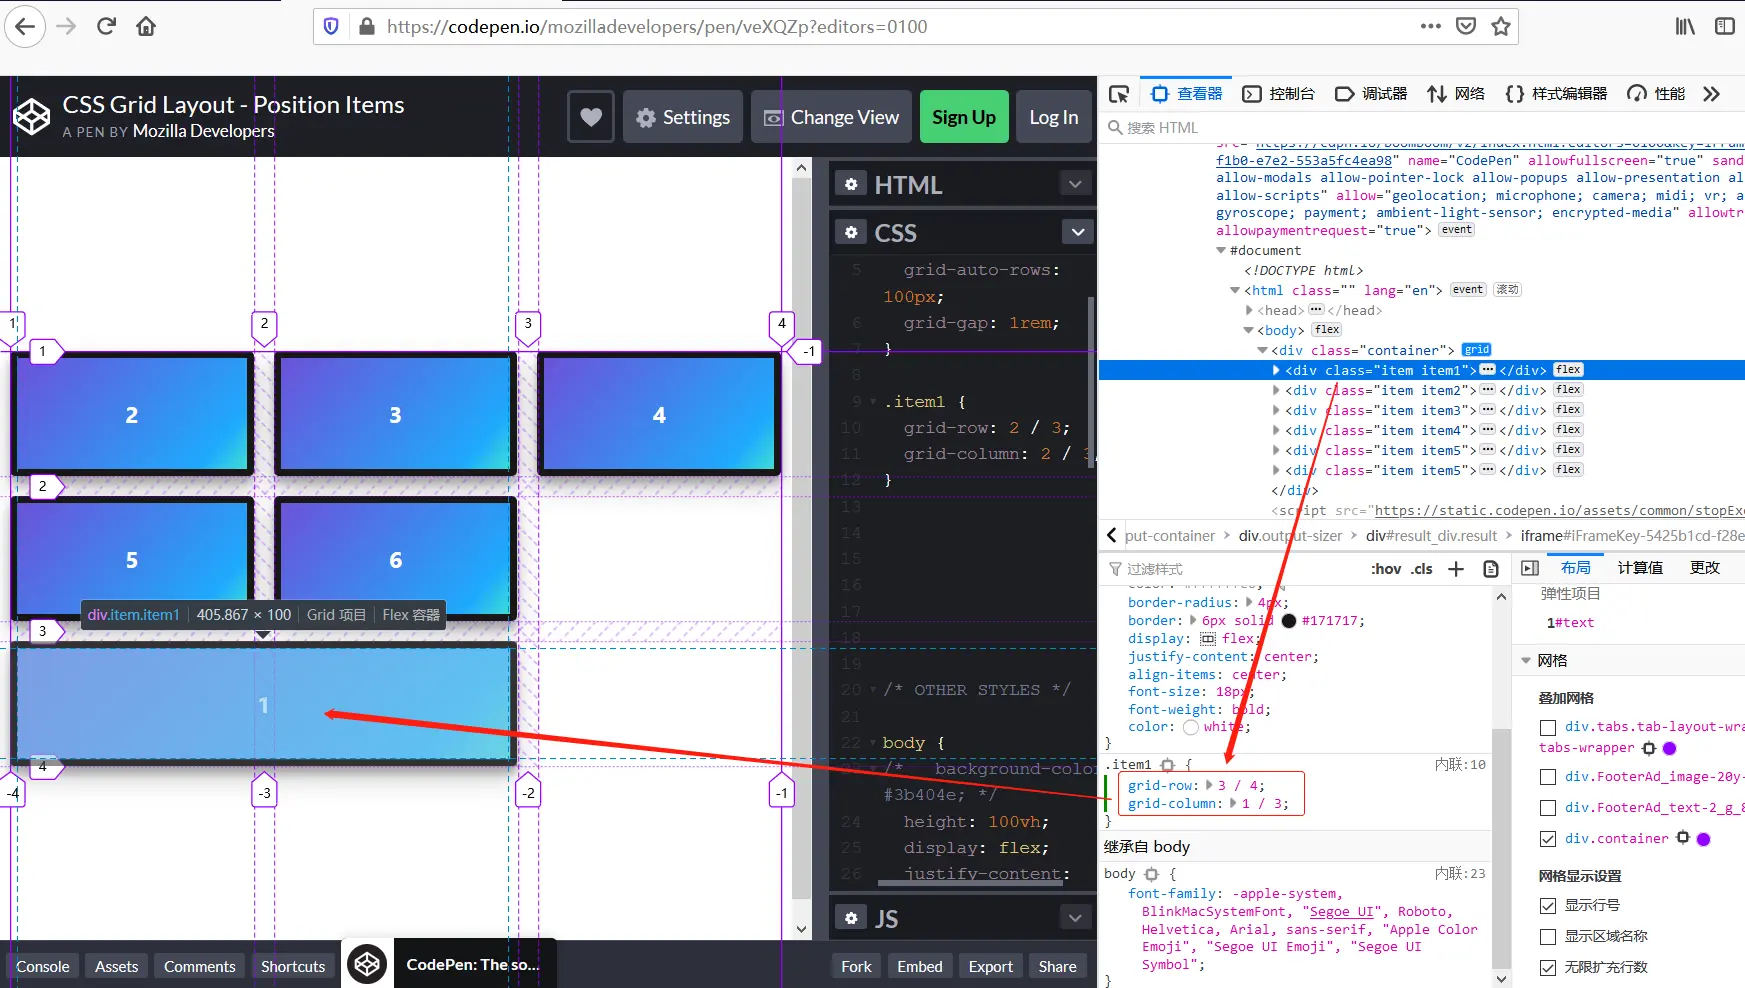Switch to the 计算值 computed tab
1745x988 pixels.
(x=1640, y=568)
